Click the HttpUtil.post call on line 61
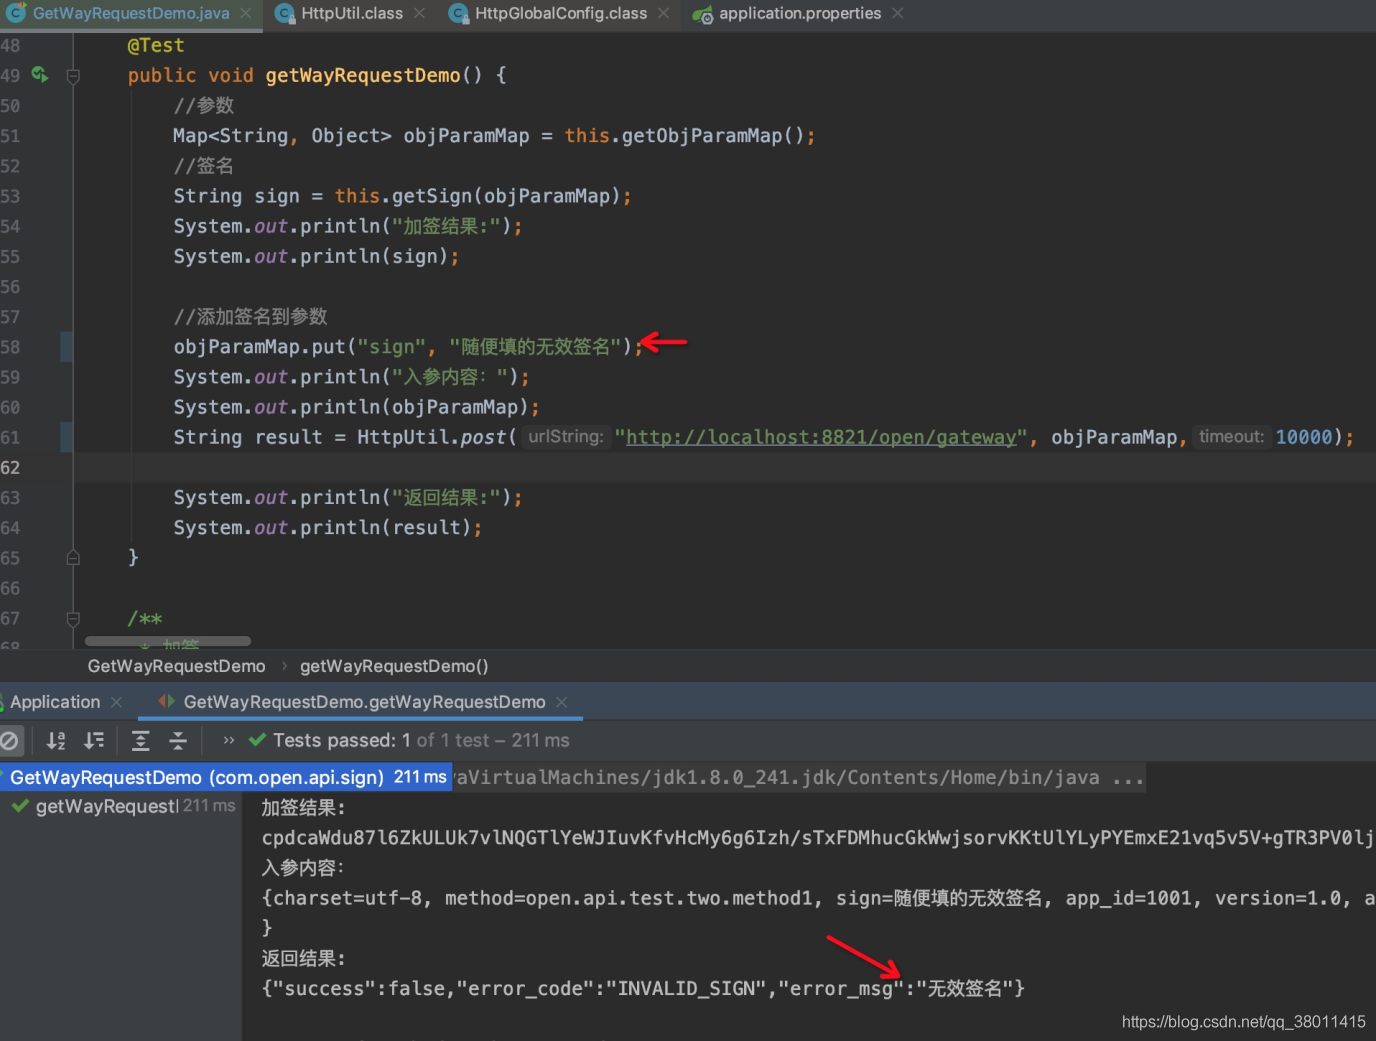The width and height of the screenshot is (1376, 1041). (x=436, y=437)
